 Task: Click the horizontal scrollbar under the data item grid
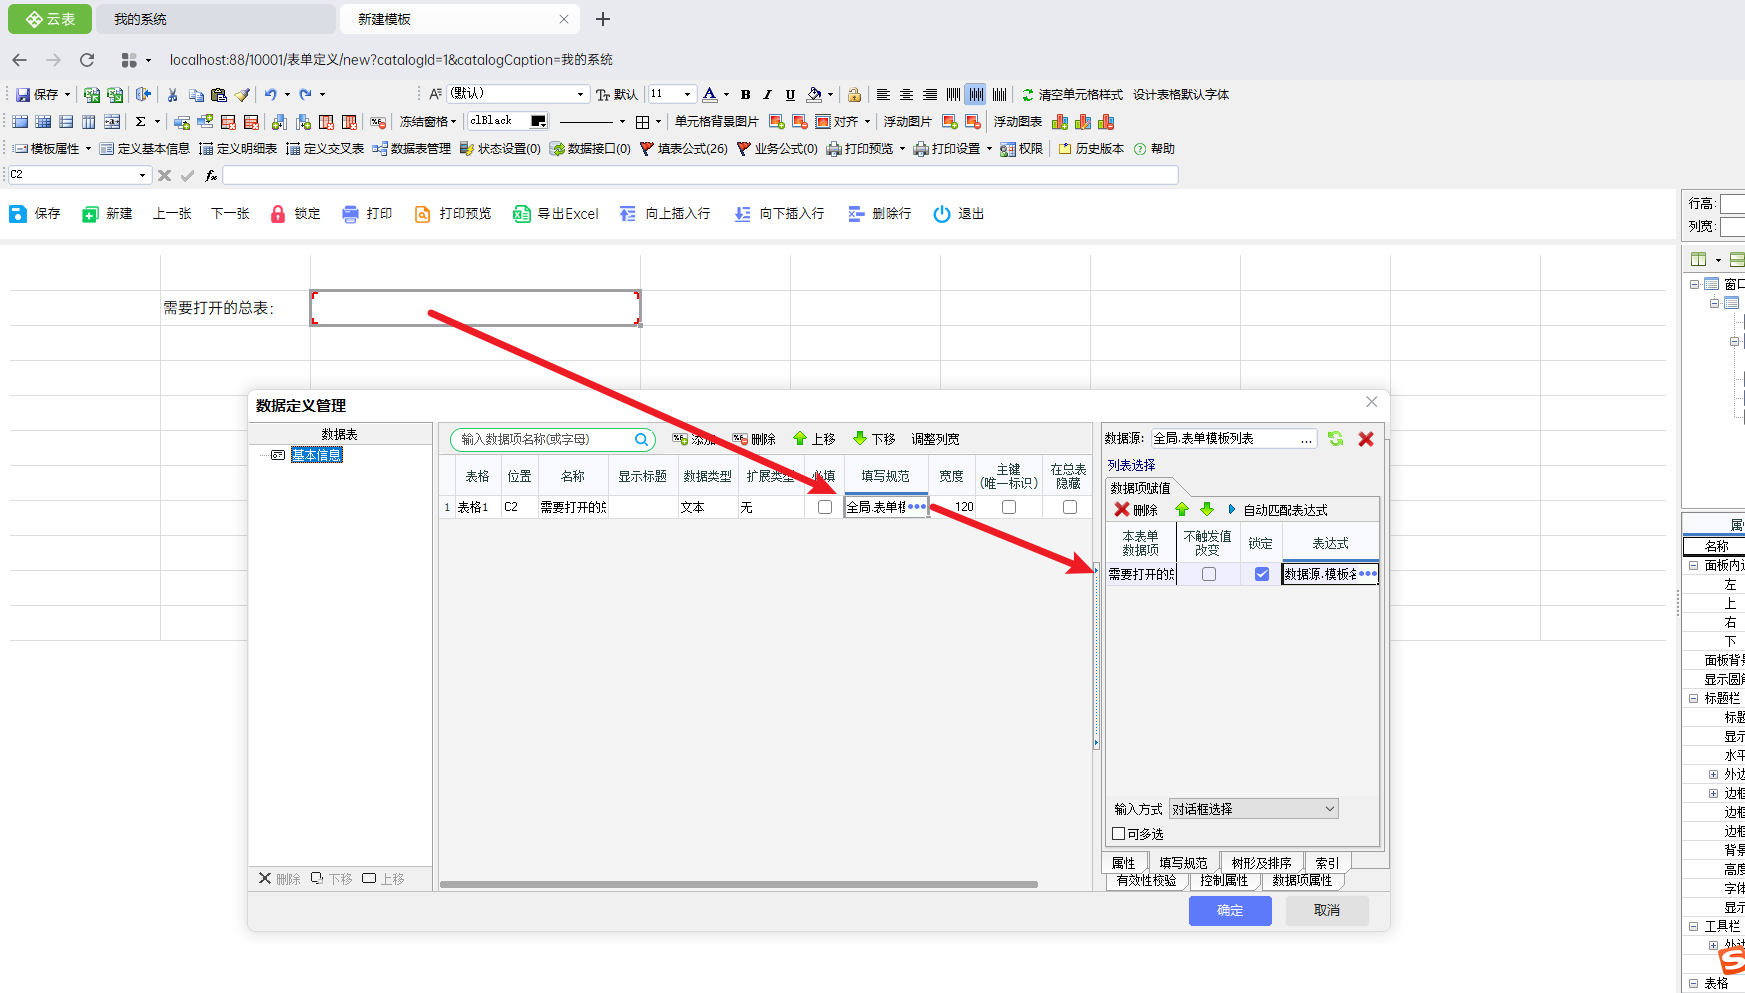(739, 884)
